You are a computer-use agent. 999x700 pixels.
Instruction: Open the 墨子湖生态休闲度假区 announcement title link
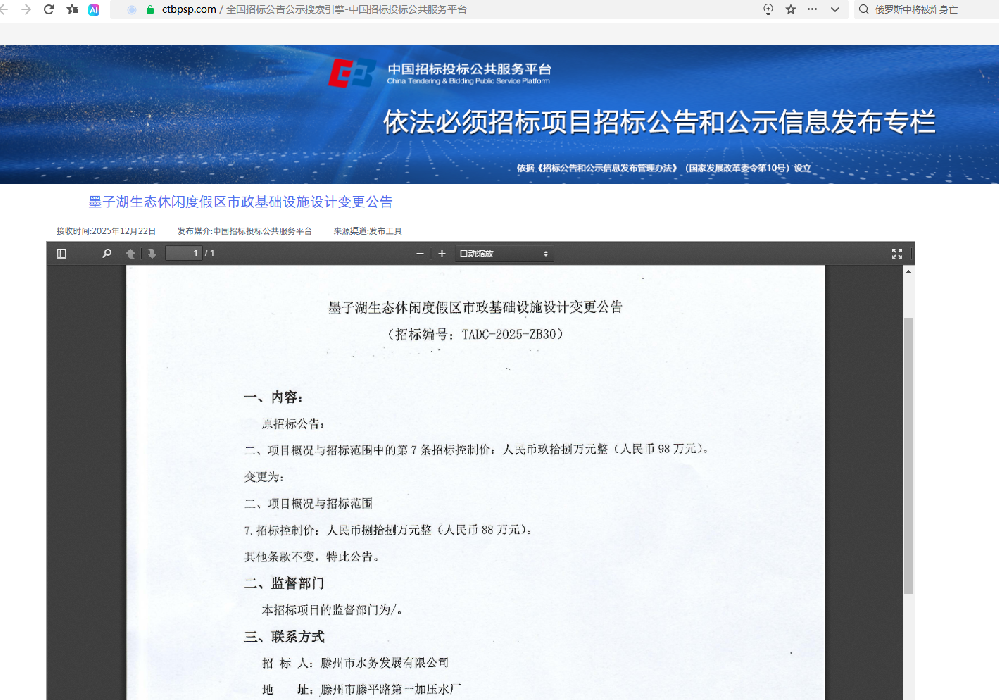[240, 201]
